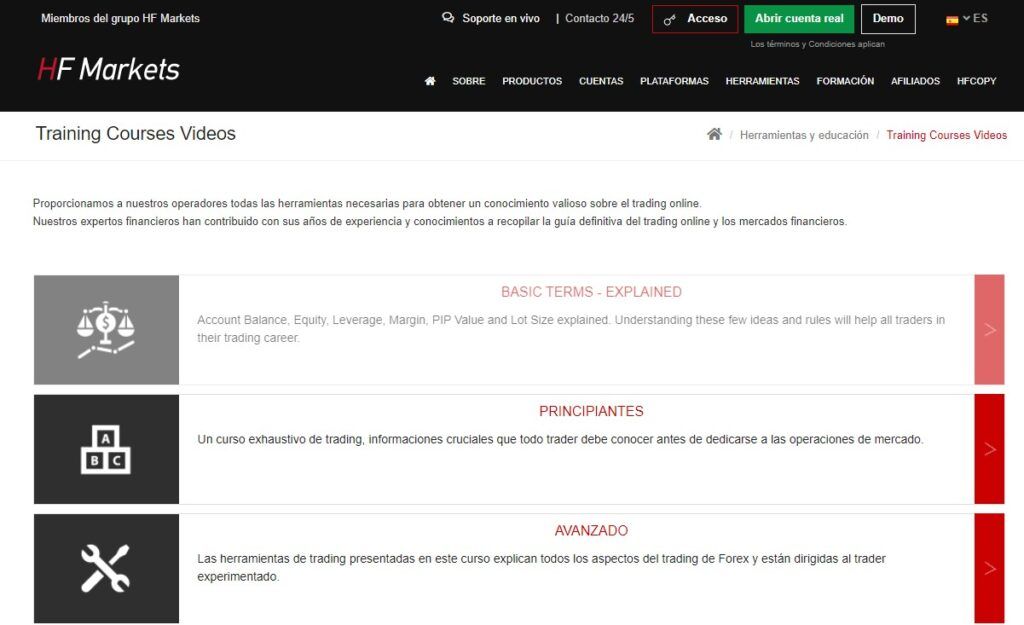Open Soporte en vivo link
1024x625 pixels.
pos(501,18)
